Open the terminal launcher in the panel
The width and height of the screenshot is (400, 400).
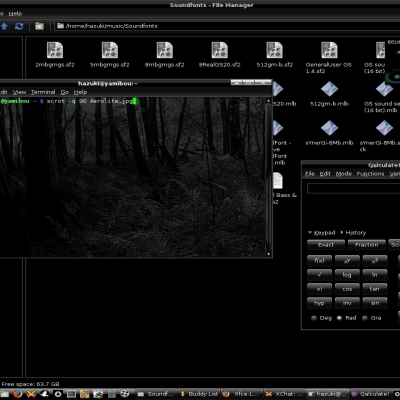pyautogui.click(x=71, y=394)
